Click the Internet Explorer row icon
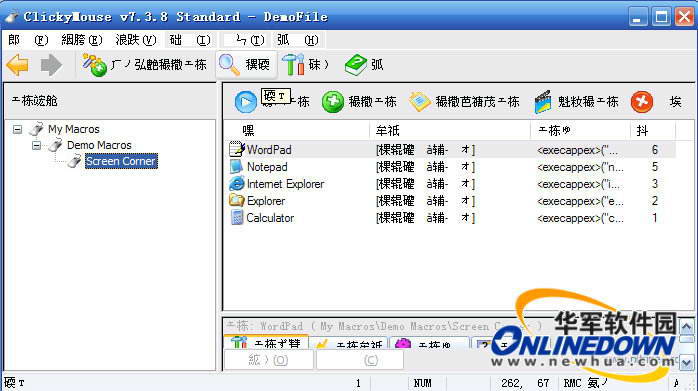 click(x=236, y=183)
